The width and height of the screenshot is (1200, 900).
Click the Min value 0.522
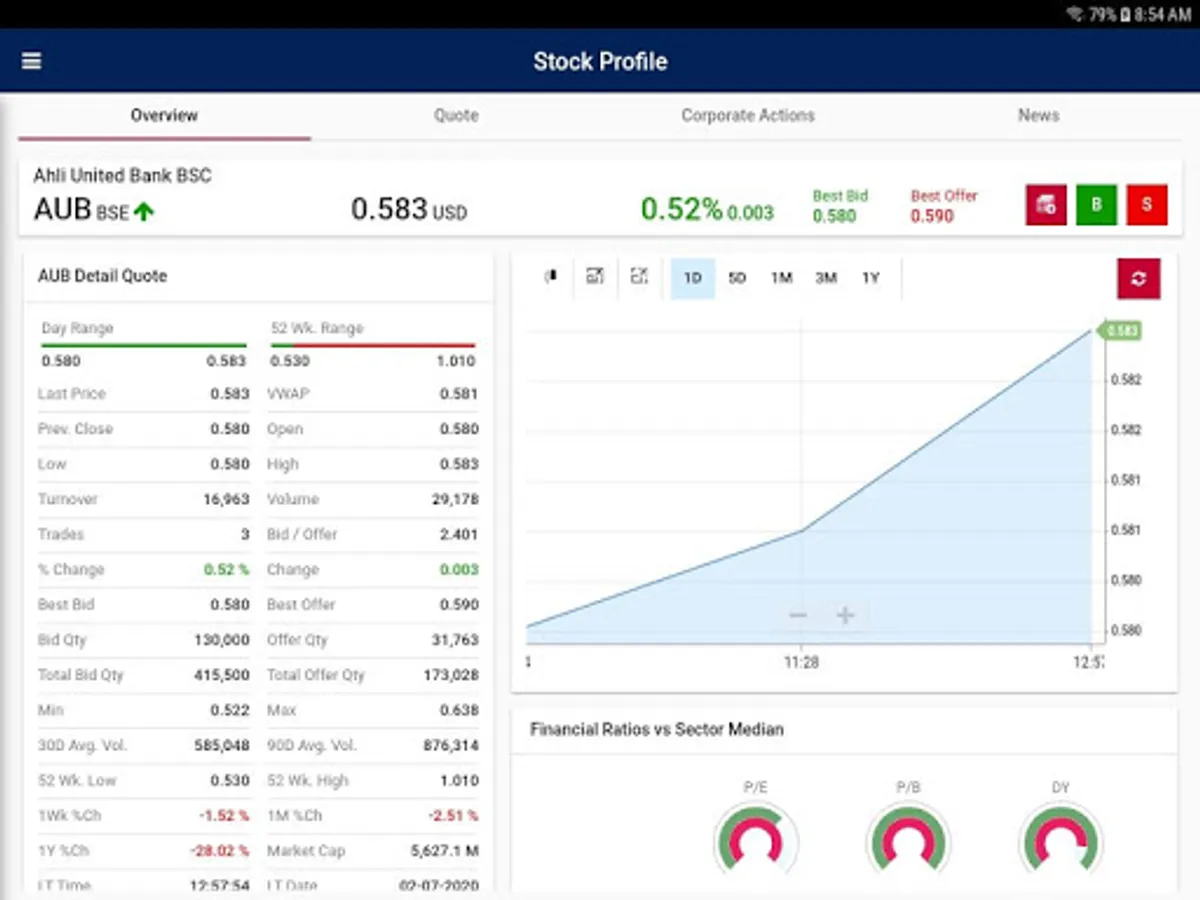(x=230, y=710)
